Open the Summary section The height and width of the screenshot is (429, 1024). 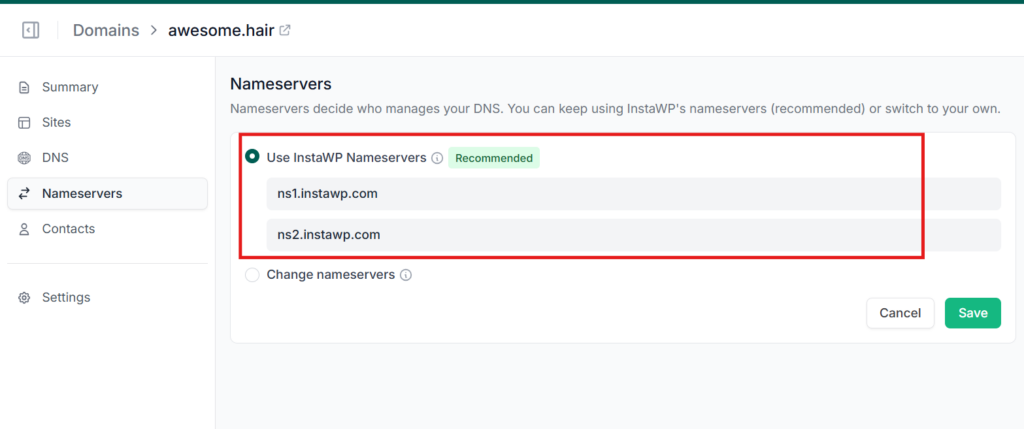point(107,87)
